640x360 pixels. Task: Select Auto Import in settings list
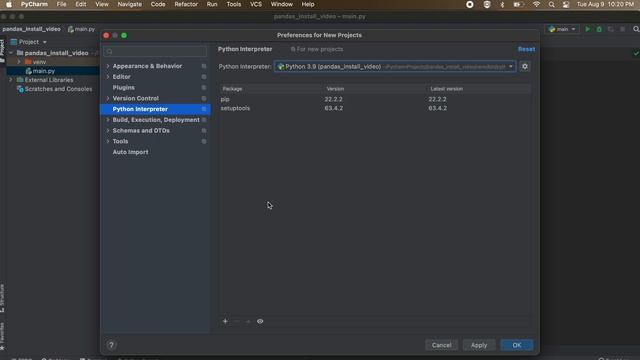(131, 152)
